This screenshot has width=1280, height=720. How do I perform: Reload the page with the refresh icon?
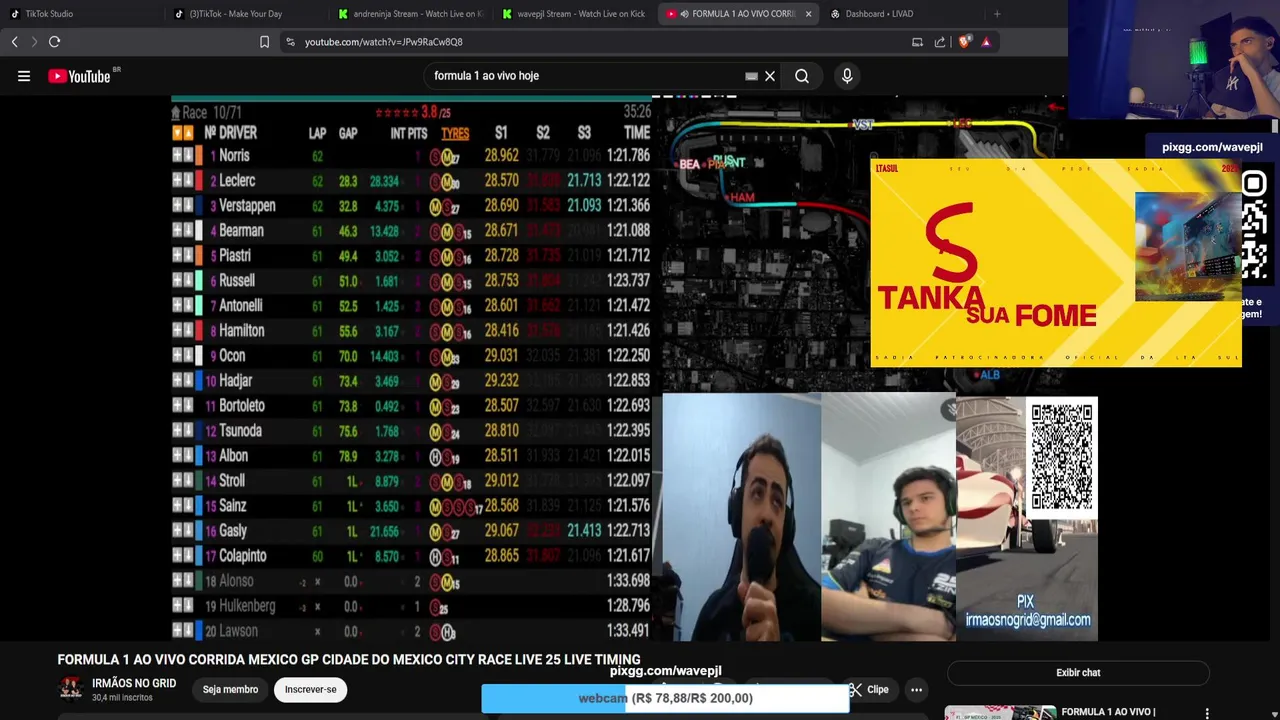click(55, 42)
